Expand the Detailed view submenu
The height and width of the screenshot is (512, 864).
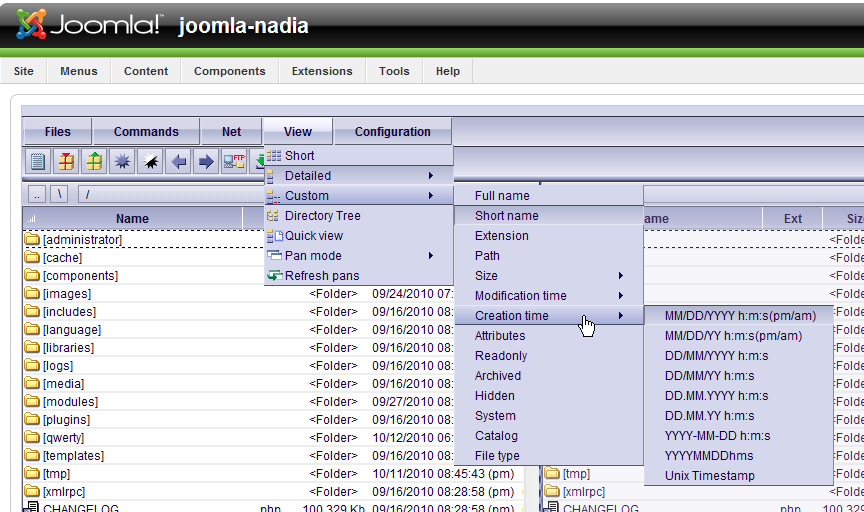click(x=359, y=175)
